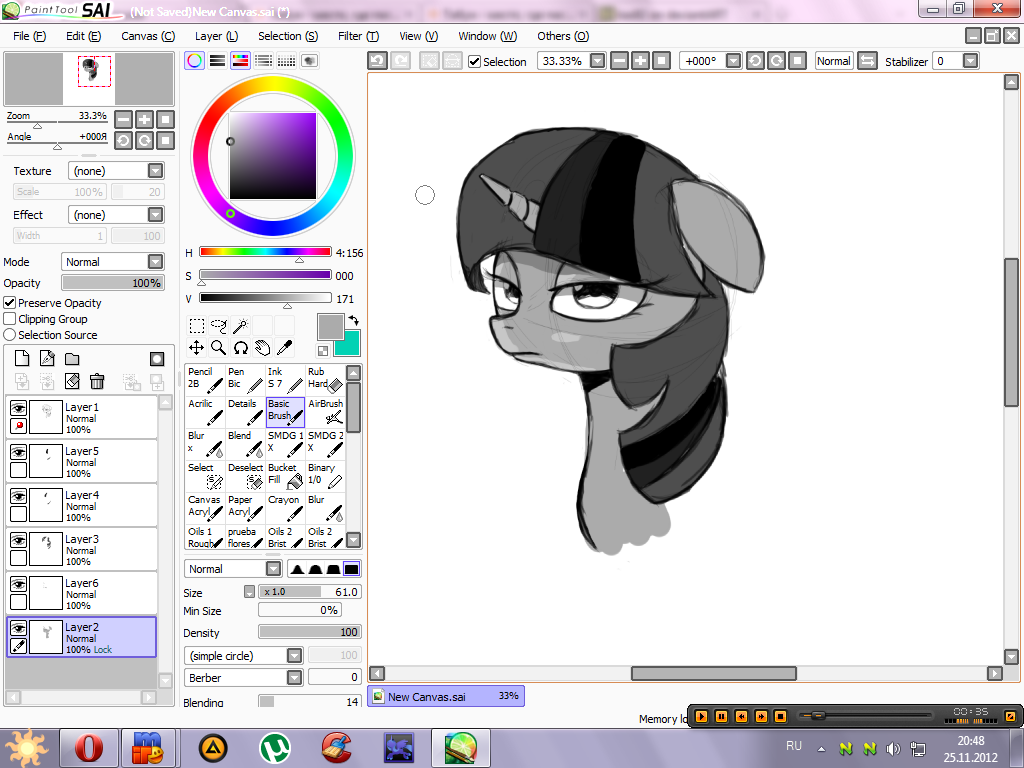Image resolution: width=1024 pixels, height=768 pixels.
Task: Choose the Pen Bic brush
Action: coord(245,379)
